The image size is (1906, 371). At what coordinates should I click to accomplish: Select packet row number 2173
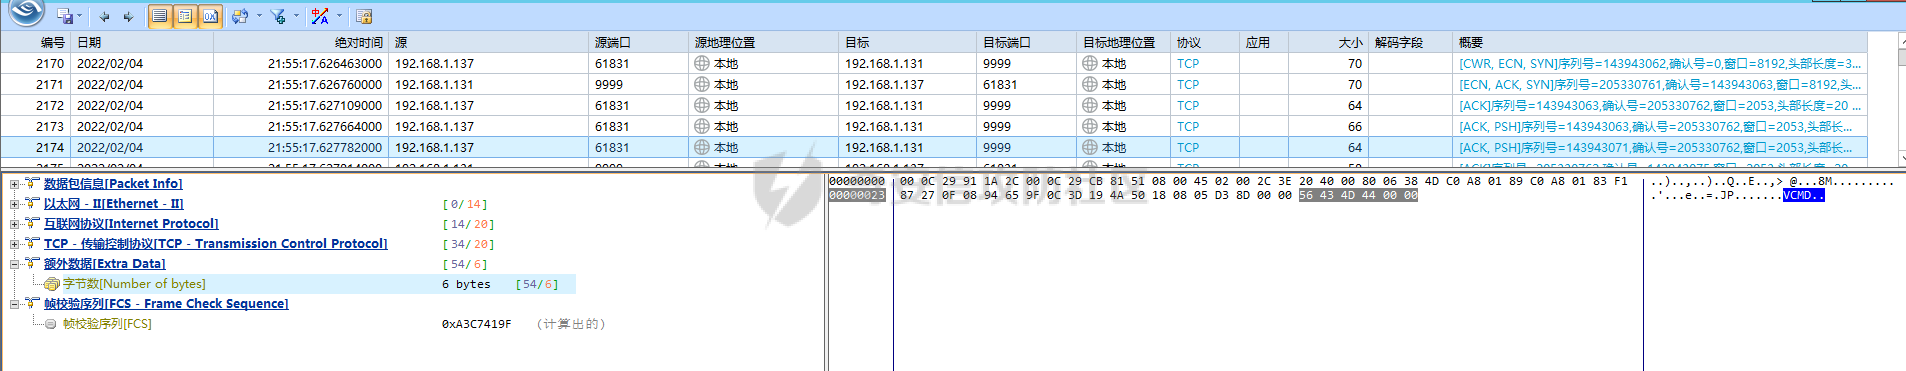click(x=933, y=127)
